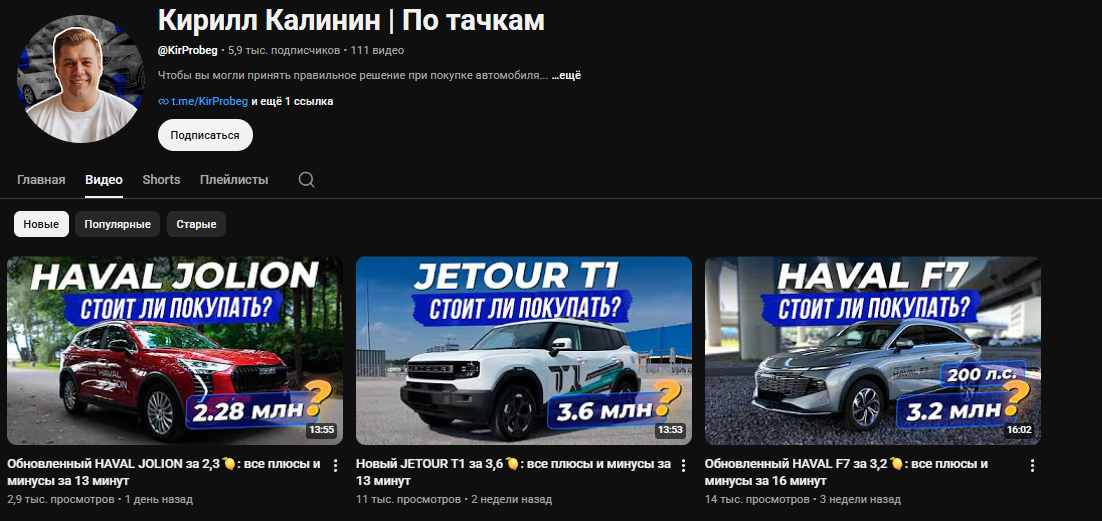The height and width of the screenshot is (521, 1102).
Task: Select the Новые sort chip
Action: [41, 224]
